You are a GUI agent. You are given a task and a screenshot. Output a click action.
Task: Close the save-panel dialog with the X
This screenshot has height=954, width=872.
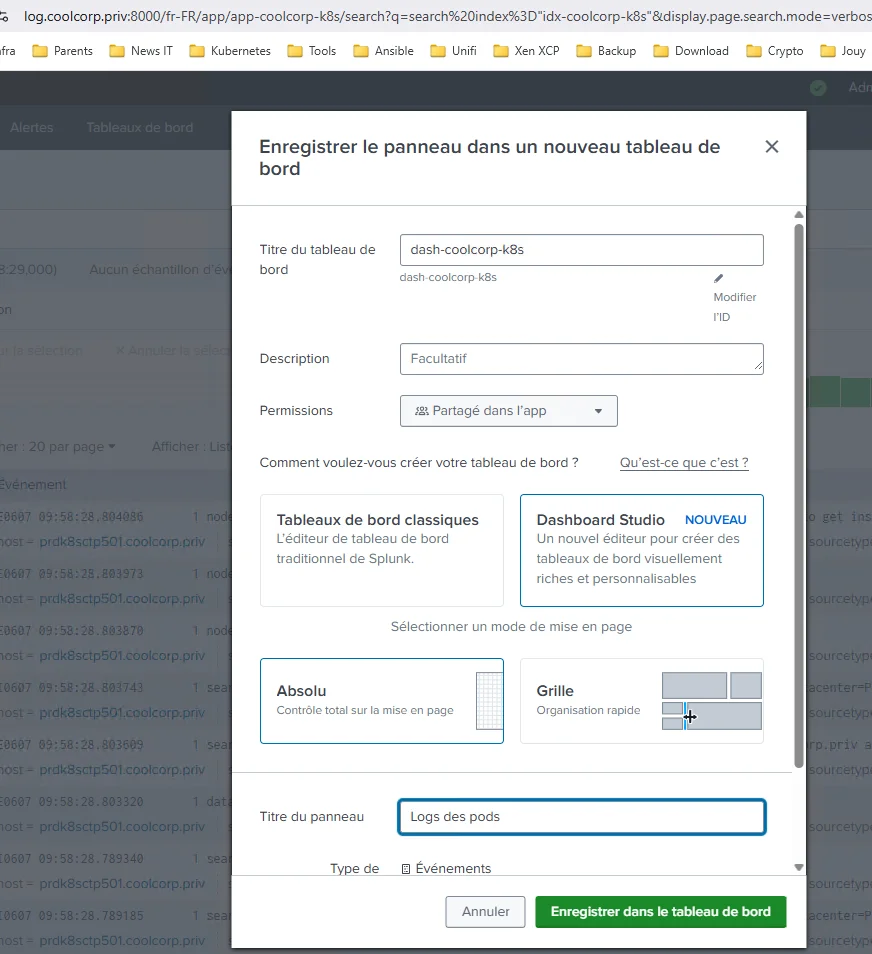pyautogui.click(x=772, y=147)
